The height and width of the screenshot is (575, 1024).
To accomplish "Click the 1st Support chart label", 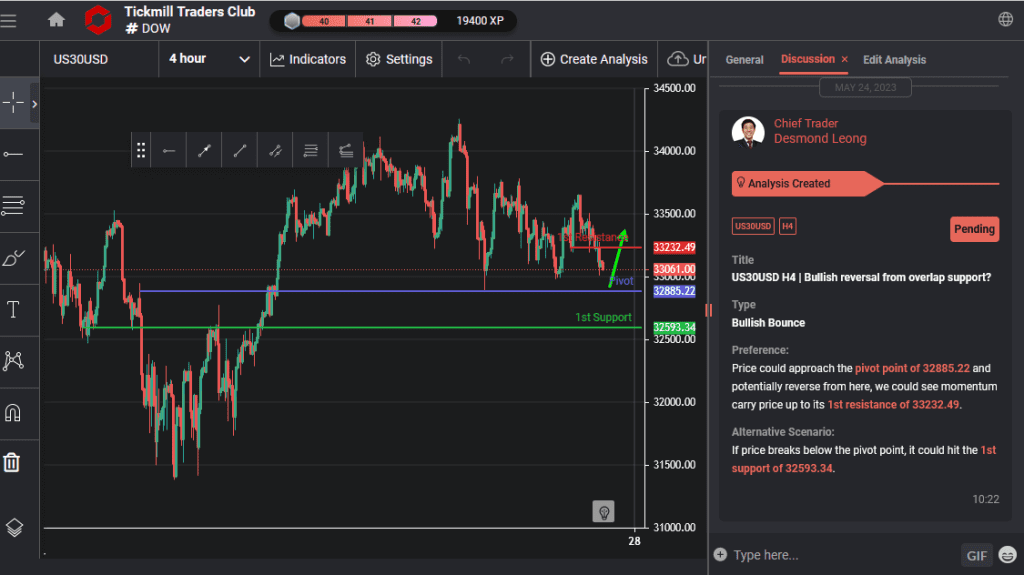I will tap(603, 317).
